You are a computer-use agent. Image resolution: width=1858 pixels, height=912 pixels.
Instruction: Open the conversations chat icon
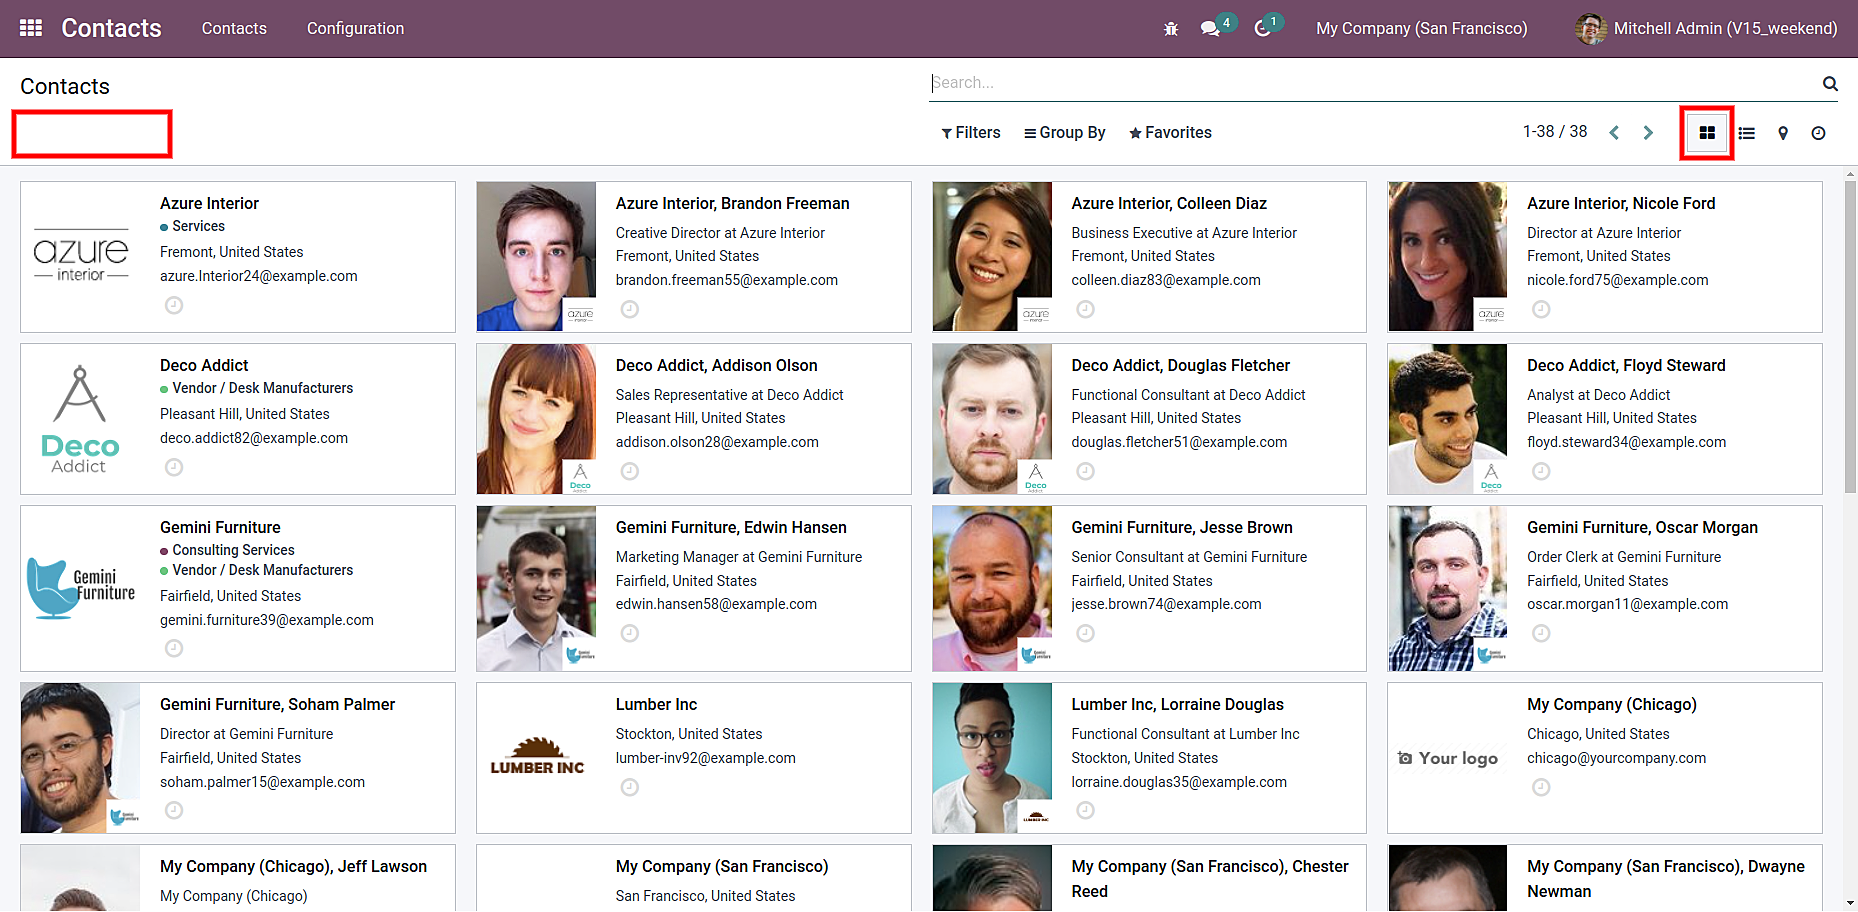1210,28
